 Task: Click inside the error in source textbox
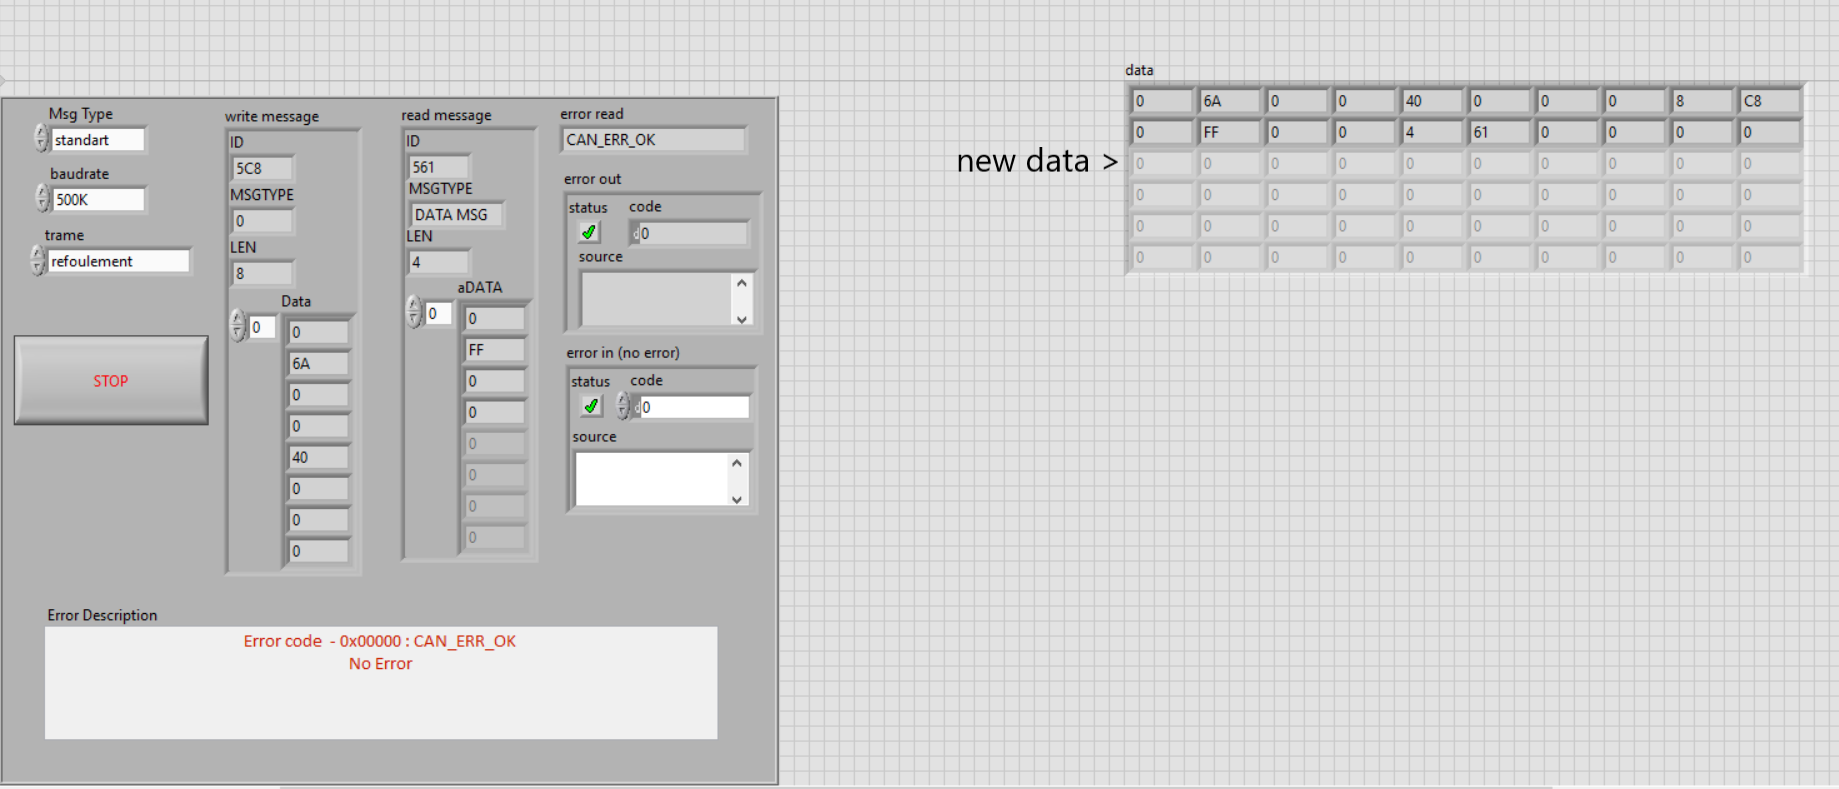coord(650,479)
